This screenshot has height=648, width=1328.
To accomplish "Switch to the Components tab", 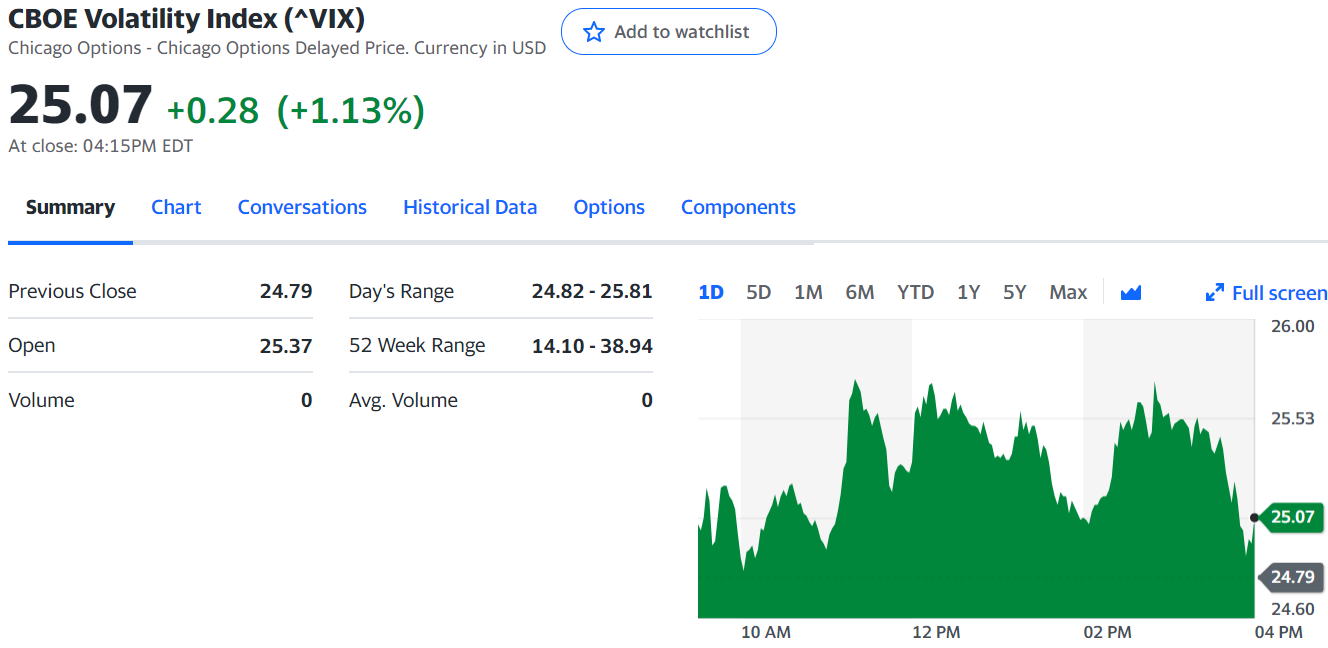I will 738,207.
